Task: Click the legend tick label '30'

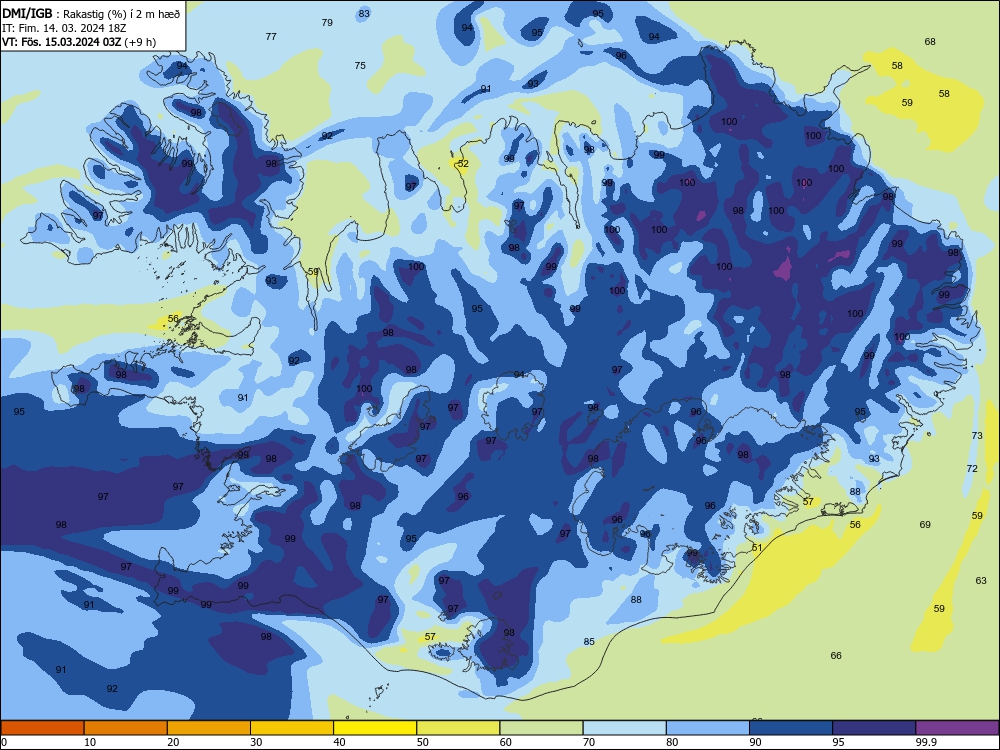Action: [256, 742]
